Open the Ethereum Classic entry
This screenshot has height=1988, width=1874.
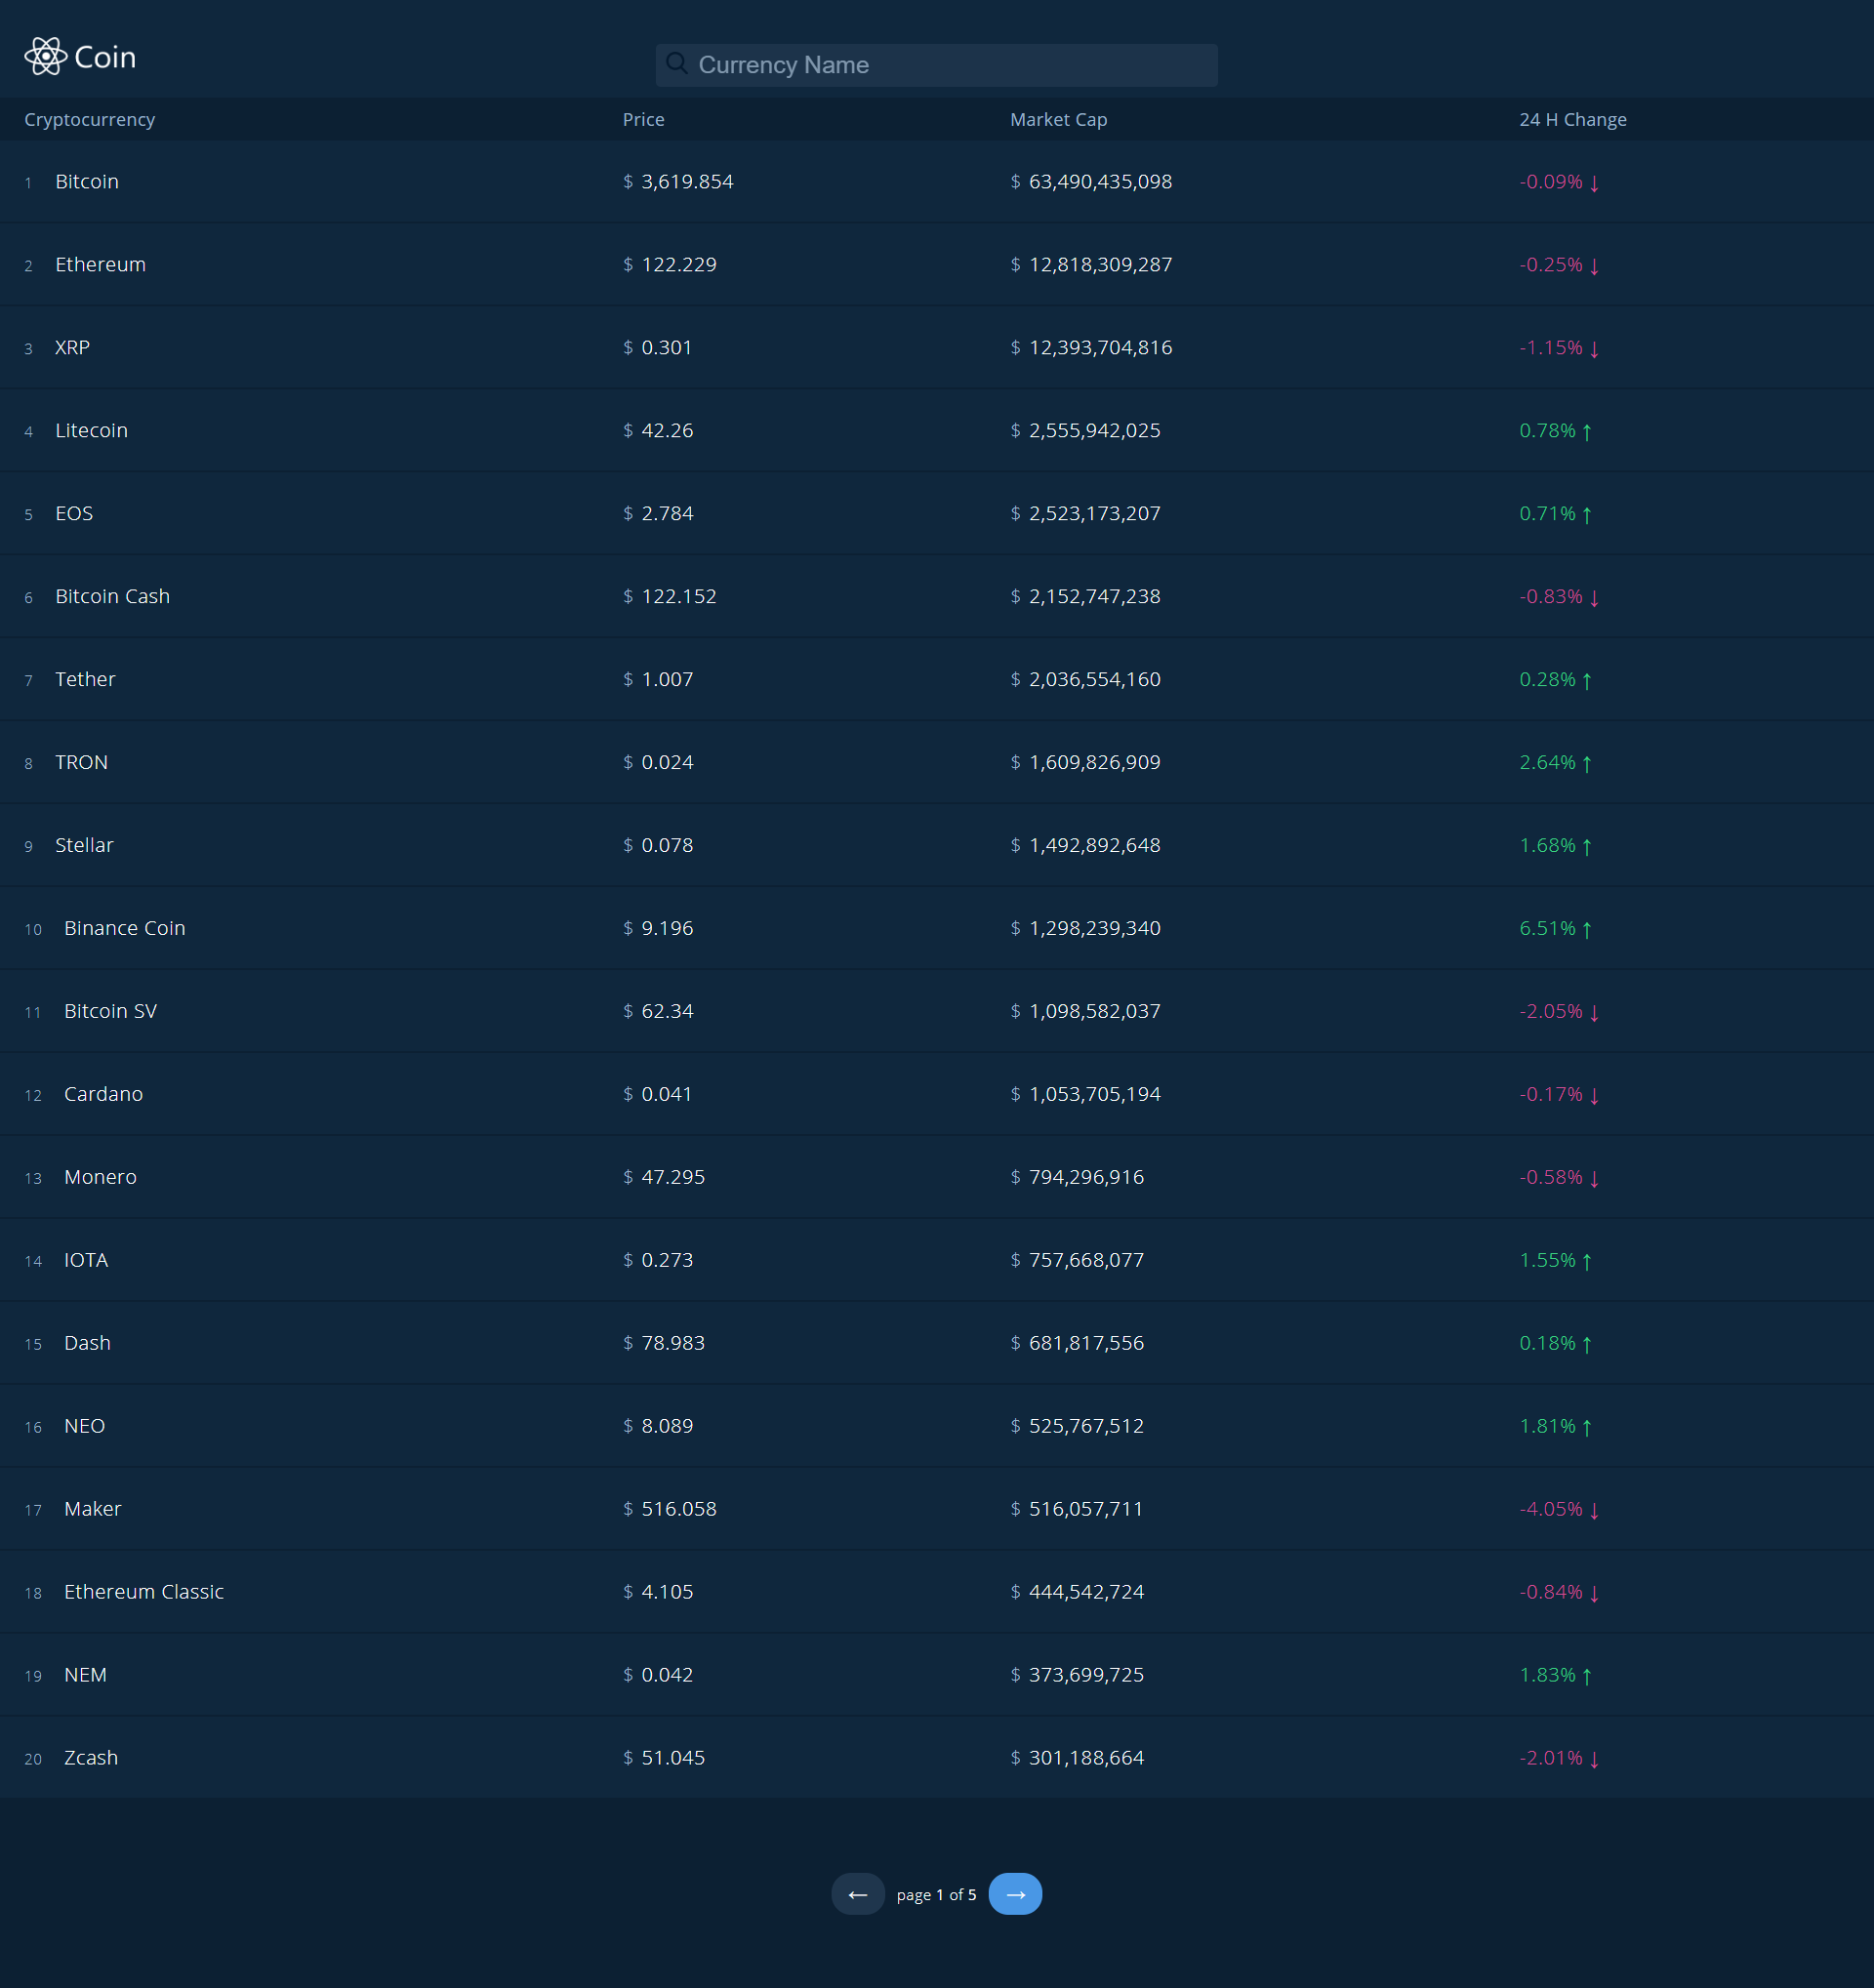[x=144, y=1592]
